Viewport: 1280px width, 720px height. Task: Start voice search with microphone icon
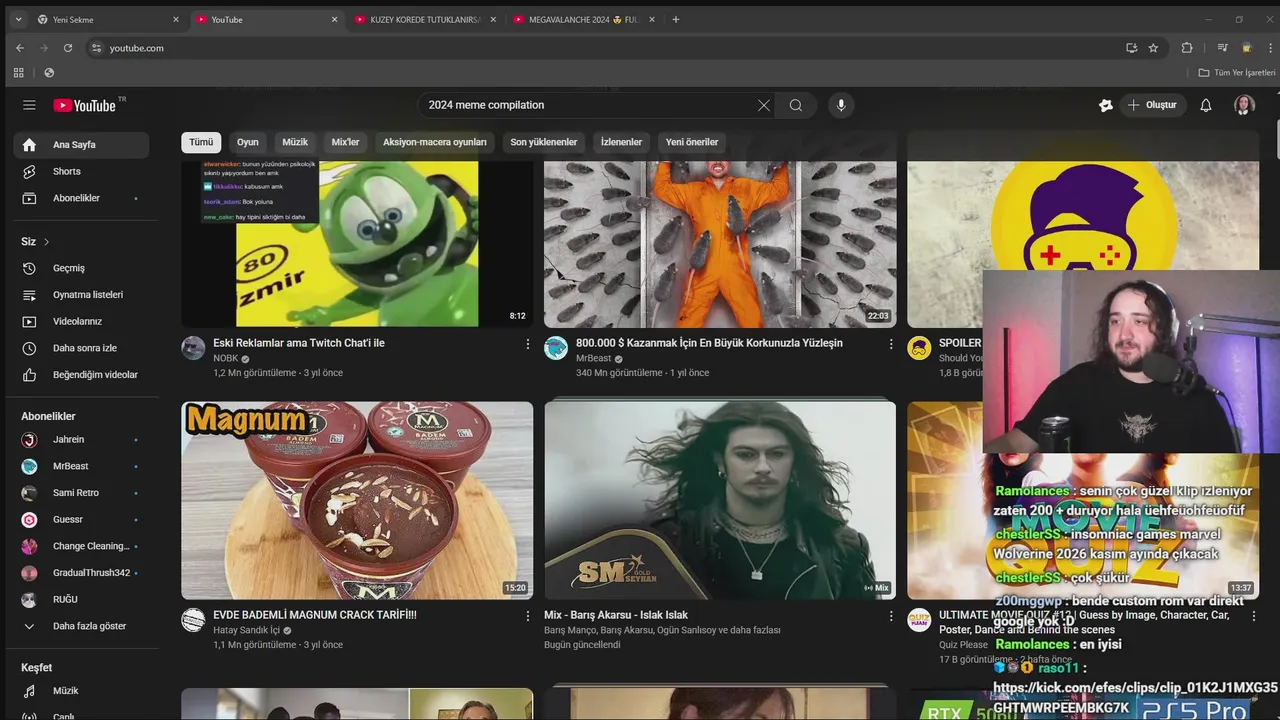pyautogui.click(x=841, y=105)
